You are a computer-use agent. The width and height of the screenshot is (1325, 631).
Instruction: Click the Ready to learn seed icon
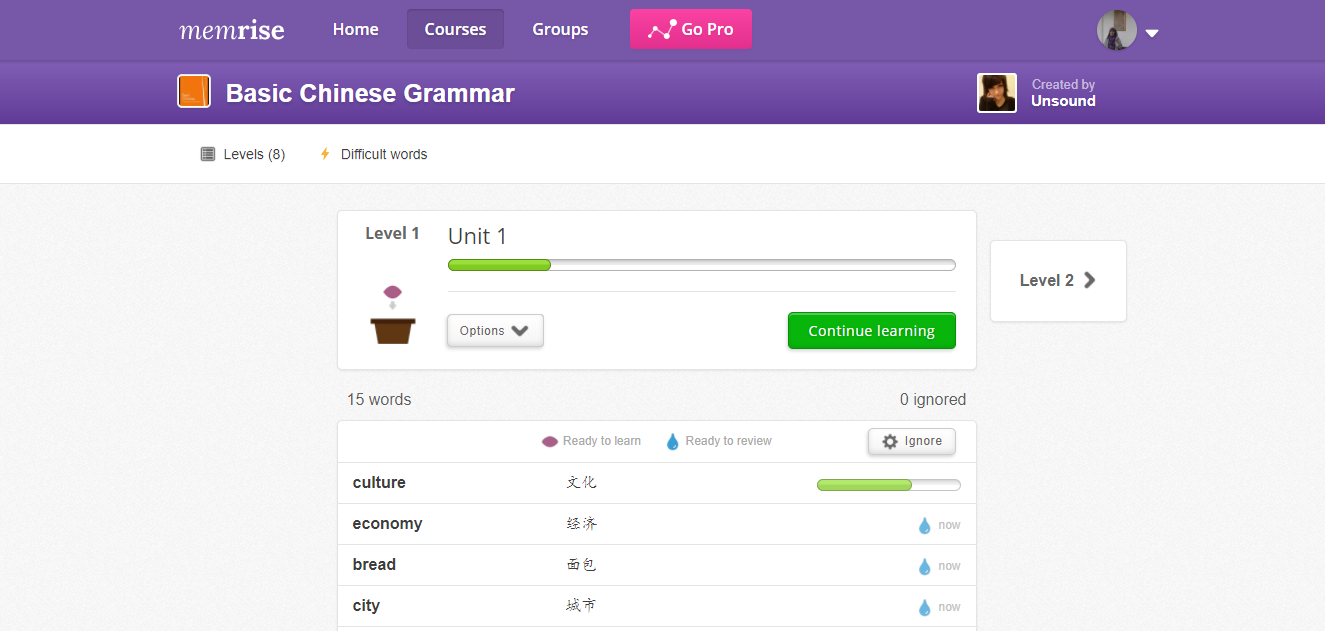click(549, 442)
